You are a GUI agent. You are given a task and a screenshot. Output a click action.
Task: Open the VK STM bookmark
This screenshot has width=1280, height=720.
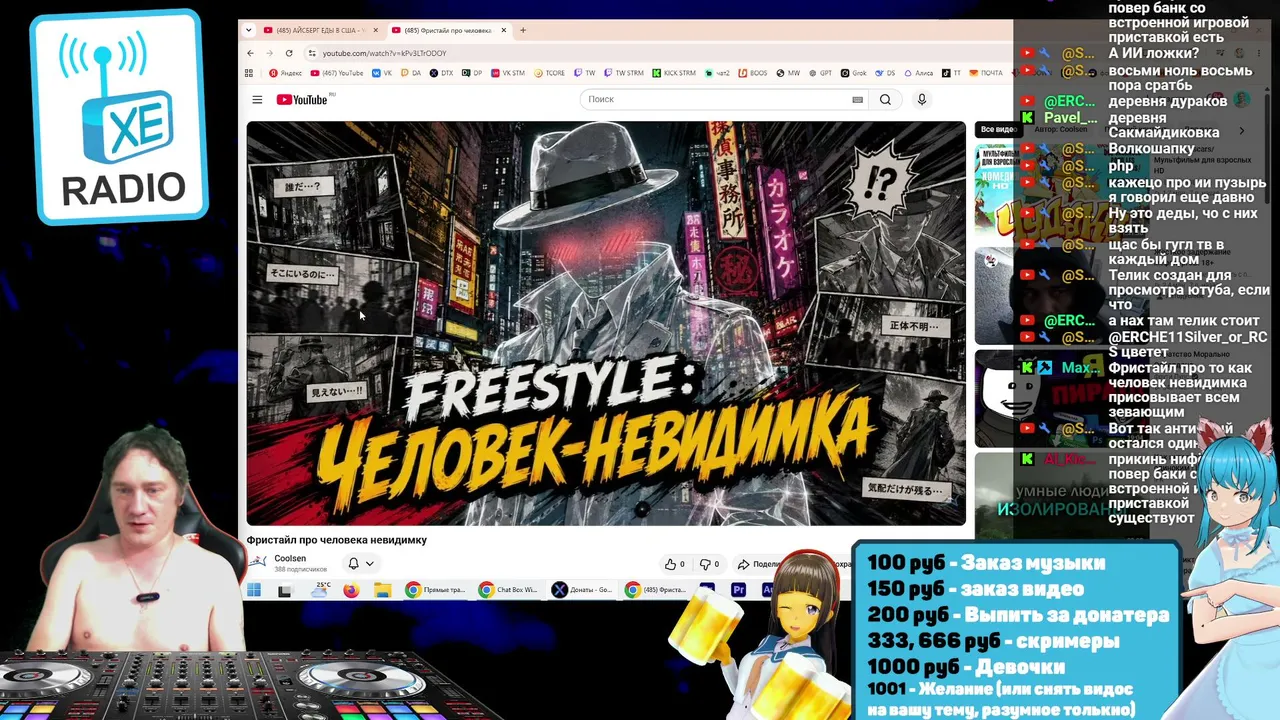[507, 73]
